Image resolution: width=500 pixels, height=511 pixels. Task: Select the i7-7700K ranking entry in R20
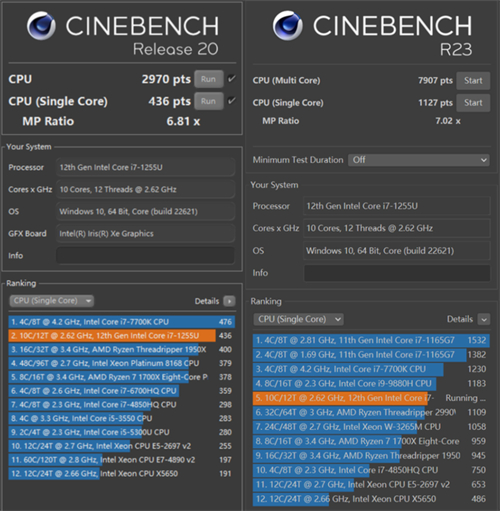(x=122, y=322)
